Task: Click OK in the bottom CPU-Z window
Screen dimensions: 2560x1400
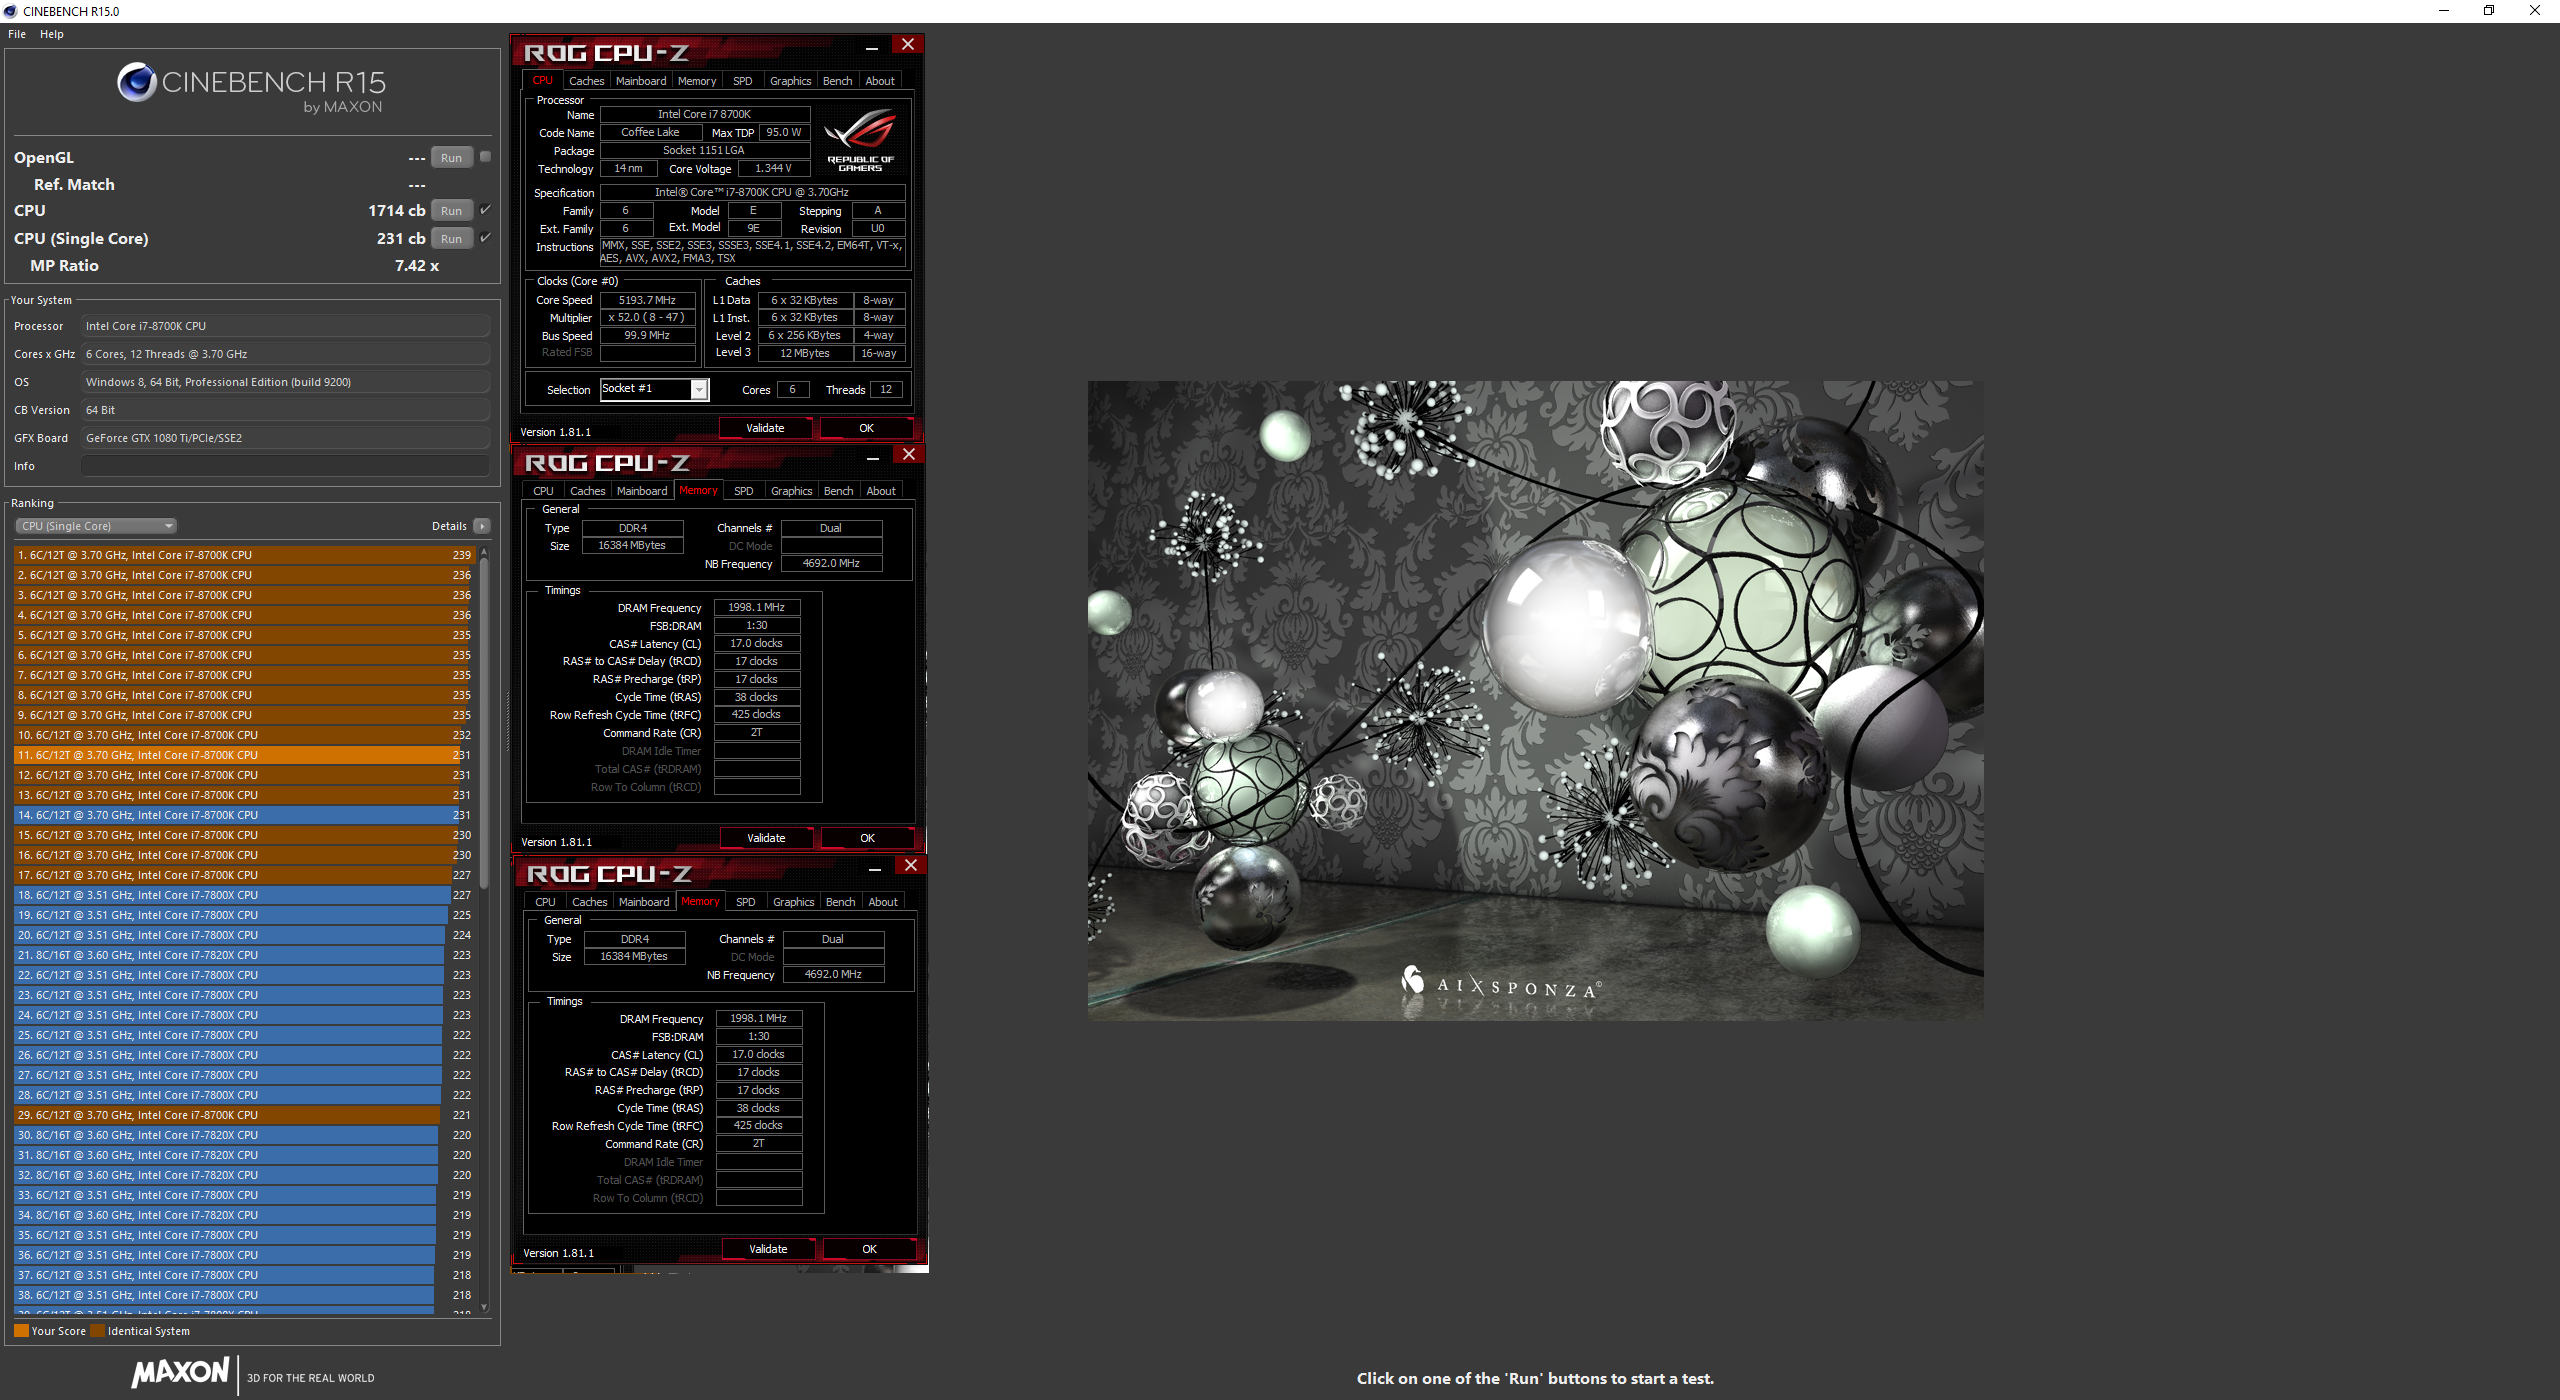Action: (869, 1249)
